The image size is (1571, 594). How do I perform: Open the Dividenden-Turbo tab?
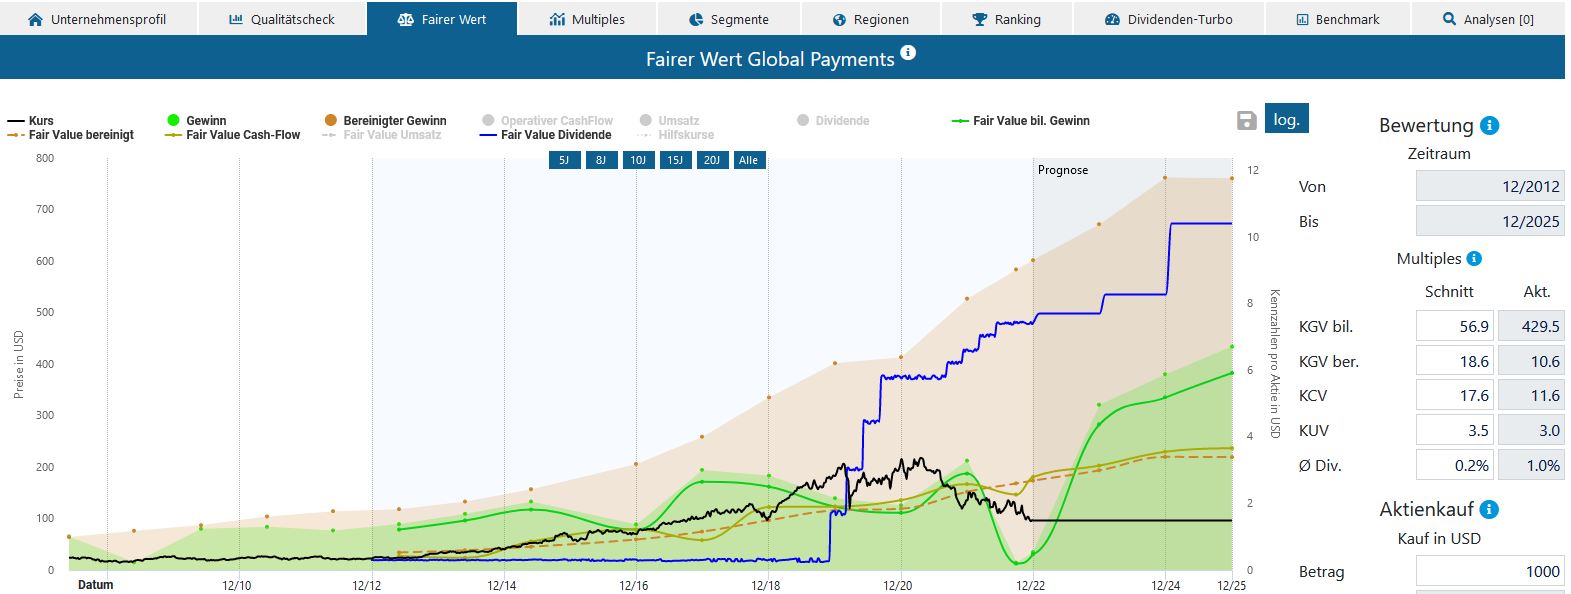coord(1168,19)
